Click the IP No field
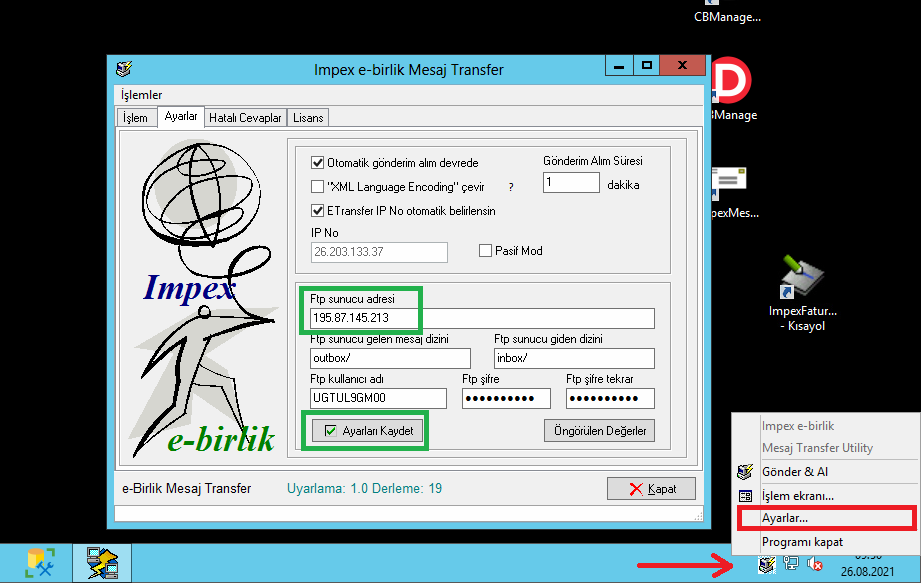Image resolution: width=922 pixels, height=583 pixels. 379,252
